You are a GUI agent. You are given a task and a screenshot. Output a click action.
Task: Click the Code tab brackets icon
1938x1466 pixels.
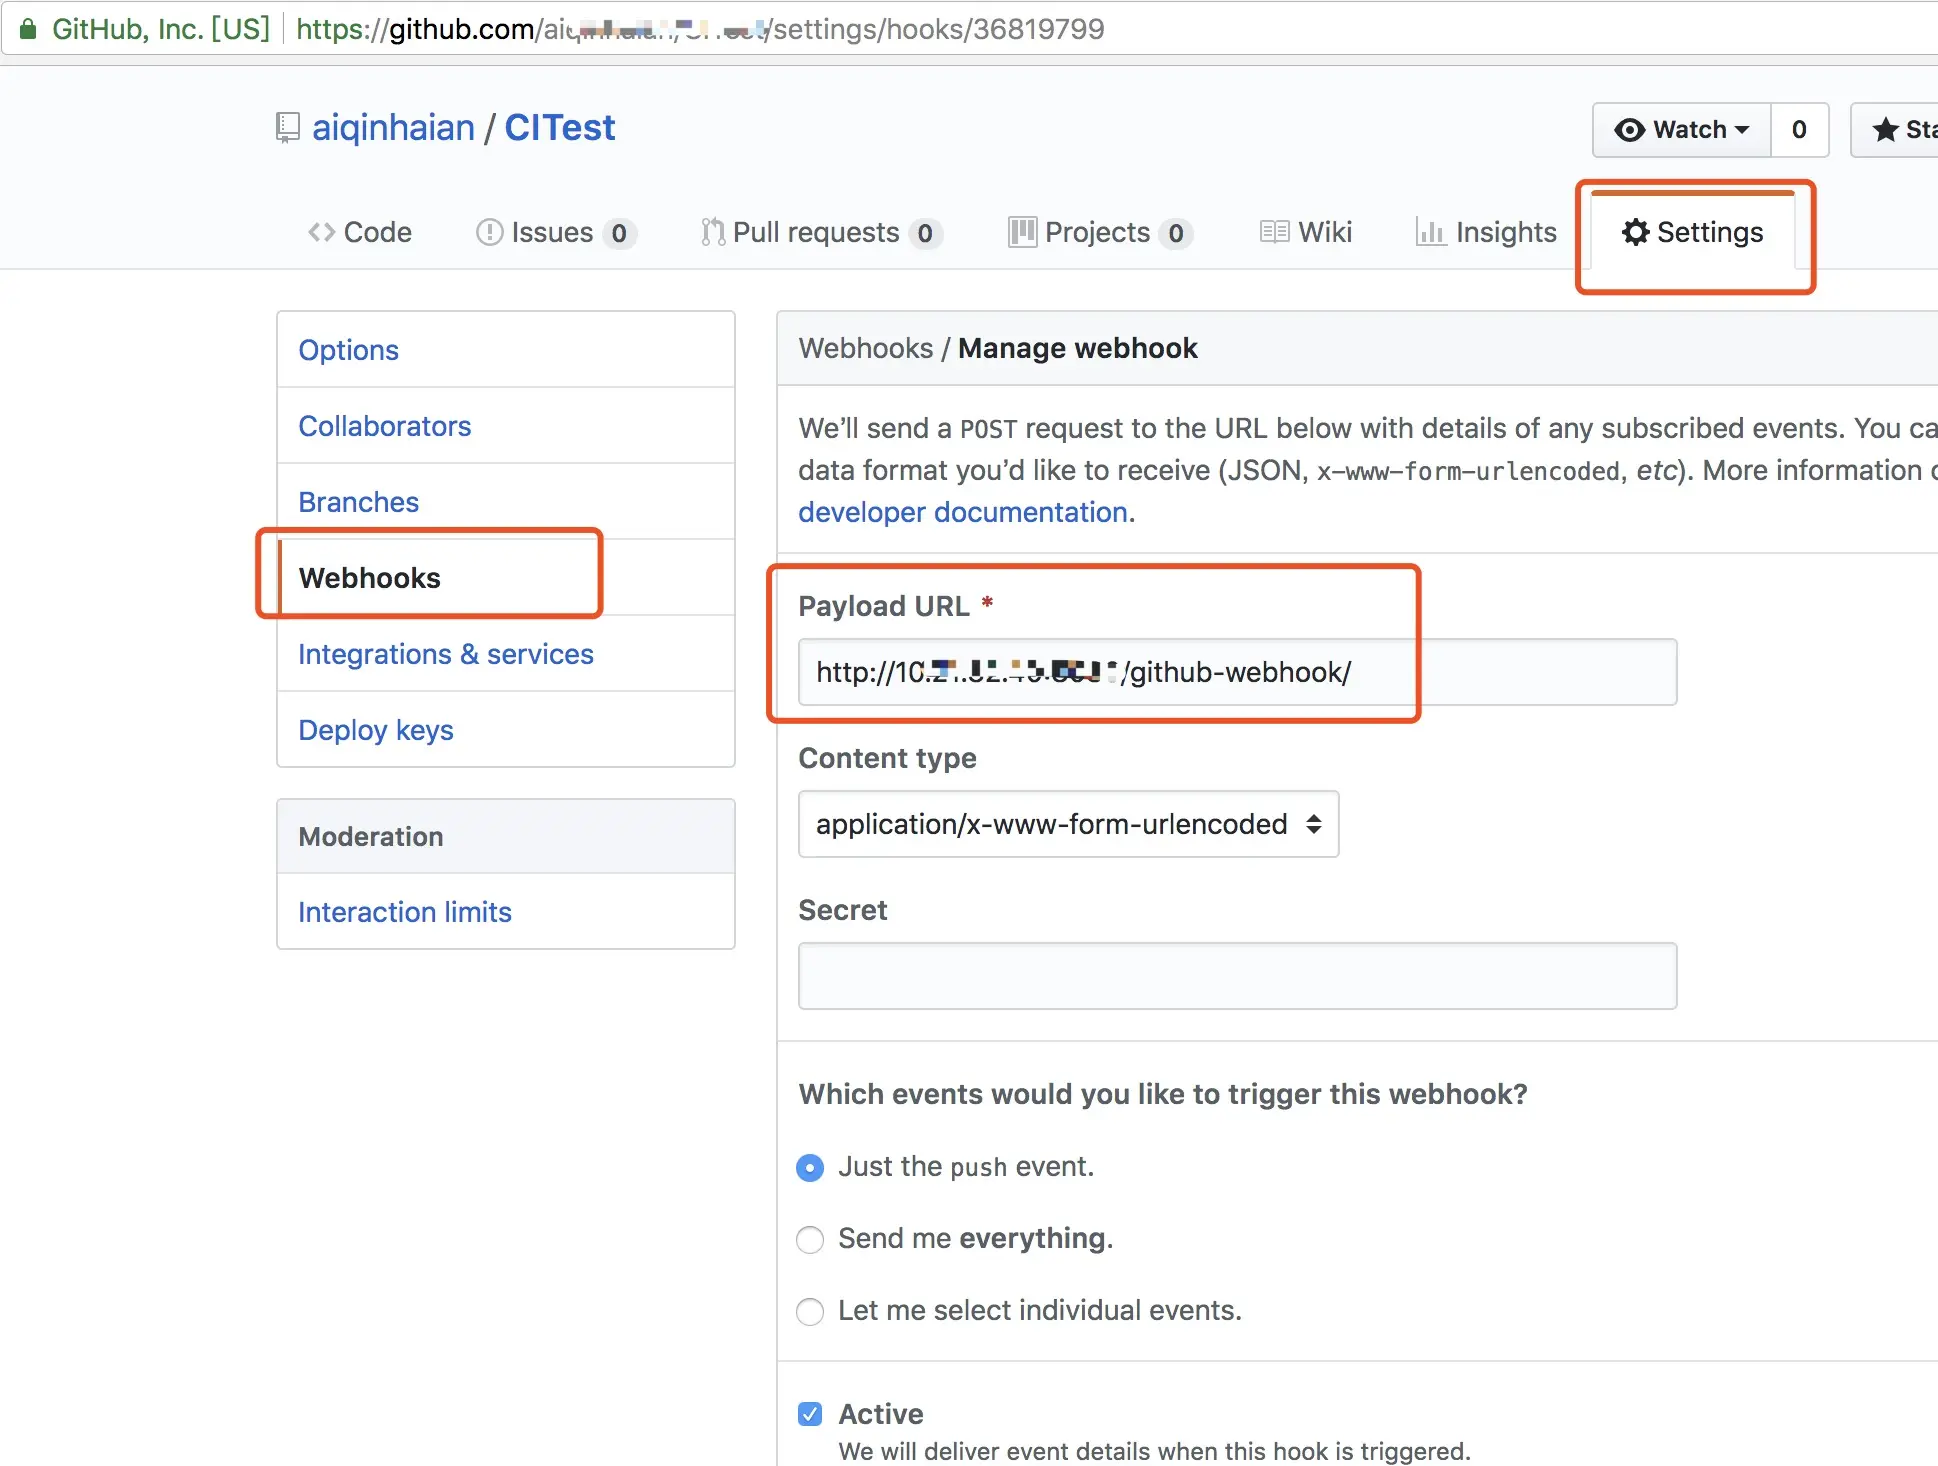pos(321,232)
